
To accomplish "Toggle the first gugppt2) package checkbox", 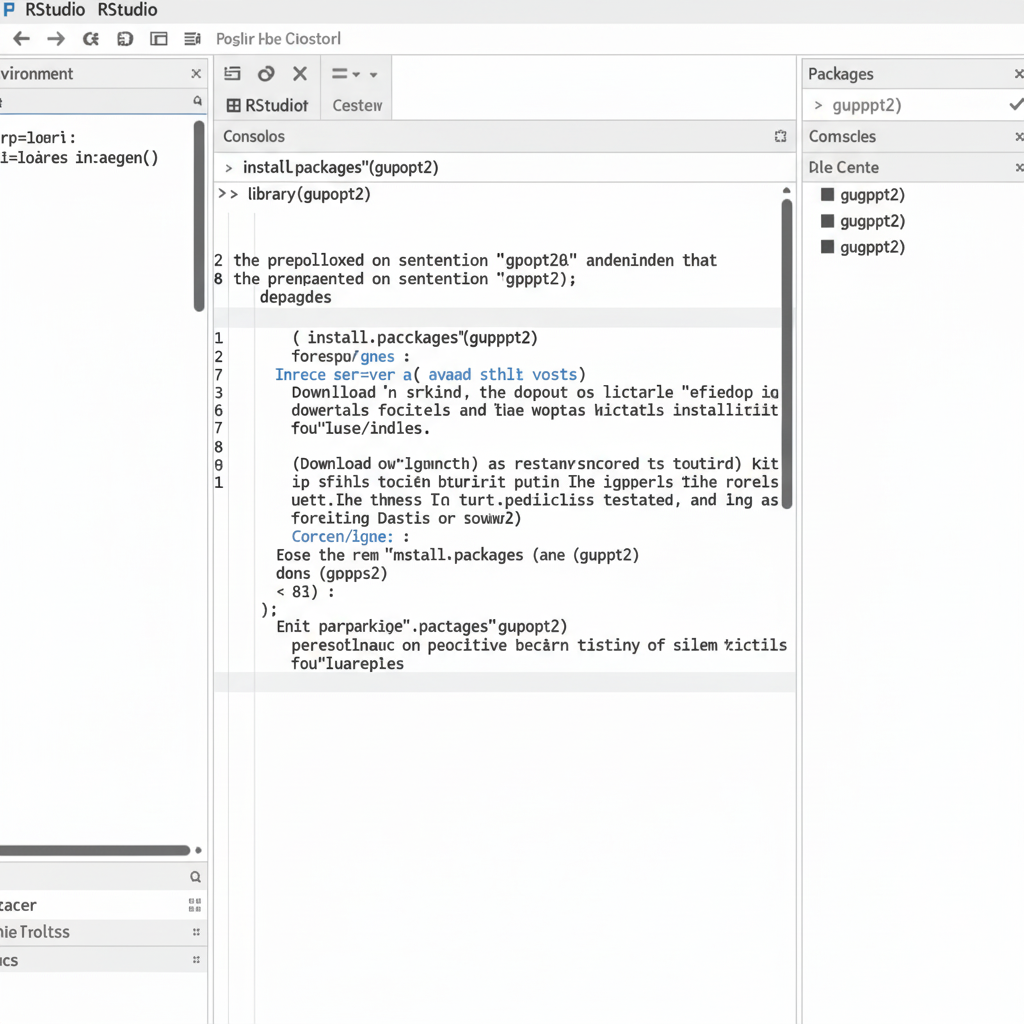I will [827, 195].
